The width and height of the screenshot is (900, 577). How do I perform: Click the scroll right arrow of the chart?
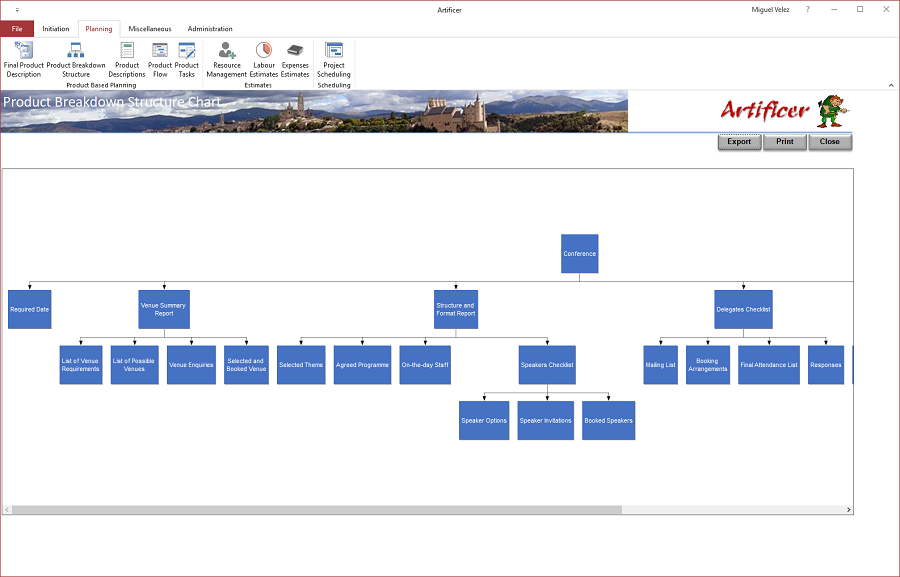tap(848, 510)
